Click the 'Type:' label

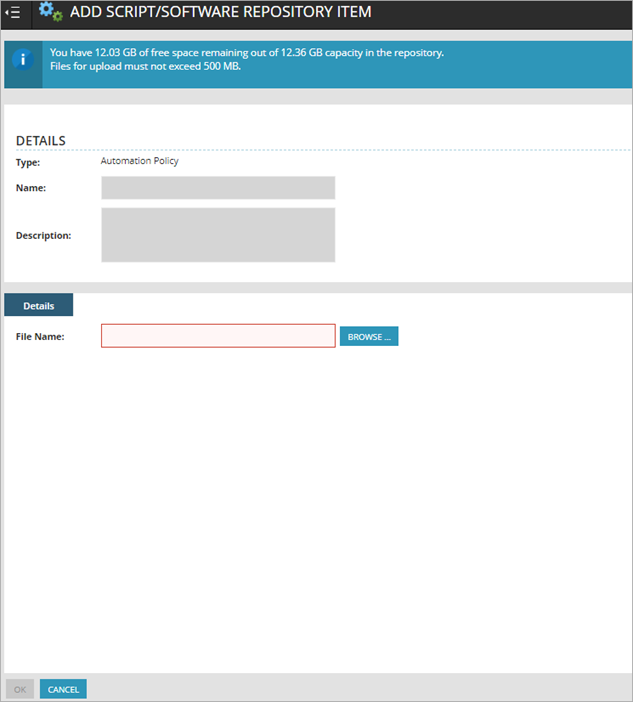[28, 163]
